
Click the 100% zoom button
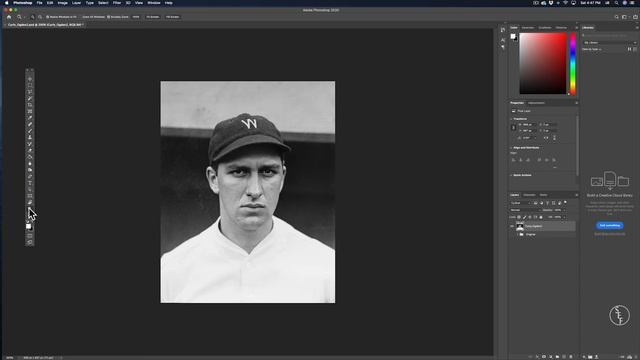coord(136,17)
